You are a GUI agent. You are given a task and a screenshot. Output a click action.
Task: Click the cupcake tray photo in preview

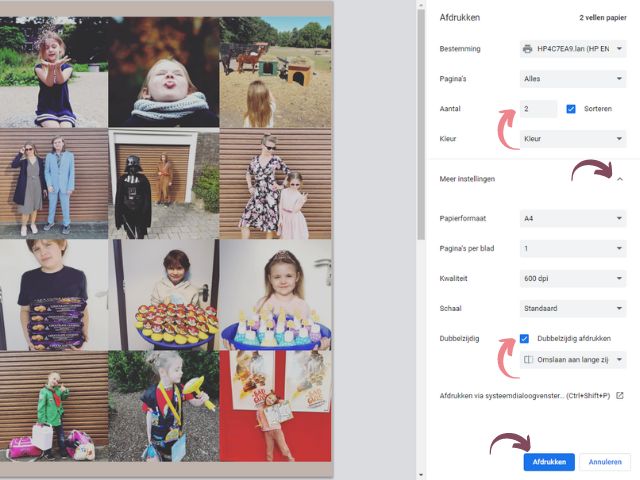point(165,293)
